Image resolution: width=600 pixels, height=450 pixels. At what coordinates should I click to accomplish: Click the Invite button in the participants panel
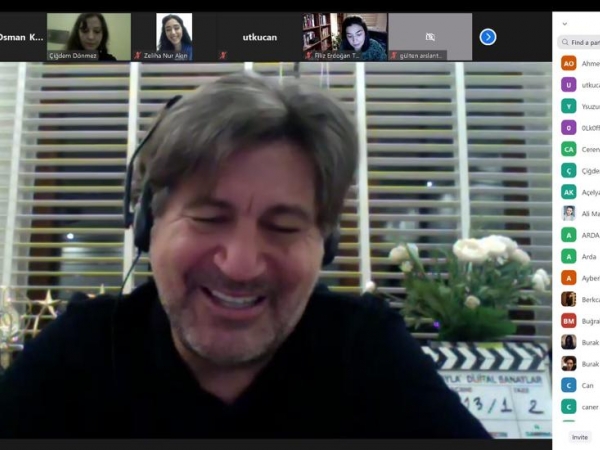pyautogui.click(x=579, y=437)
